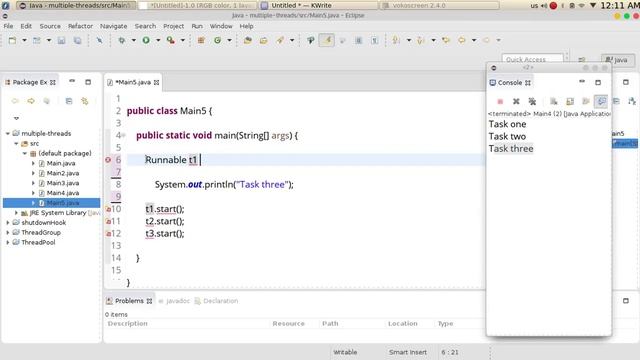Expand the shutdownHook project

8,222
